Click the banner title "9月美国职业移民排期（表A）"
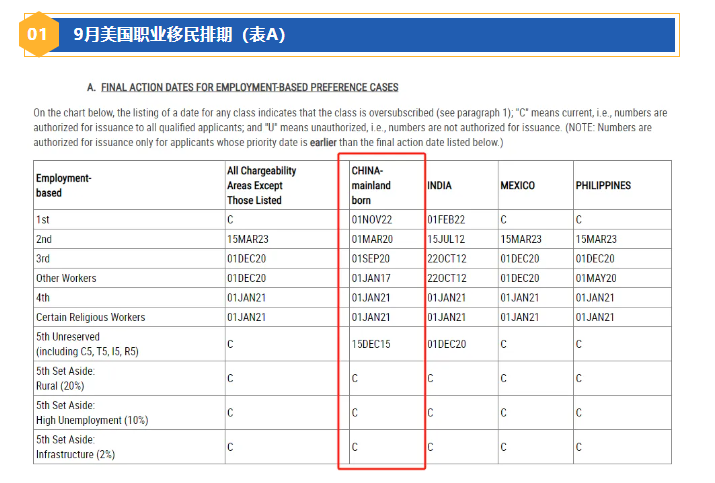 pos(179,35)
